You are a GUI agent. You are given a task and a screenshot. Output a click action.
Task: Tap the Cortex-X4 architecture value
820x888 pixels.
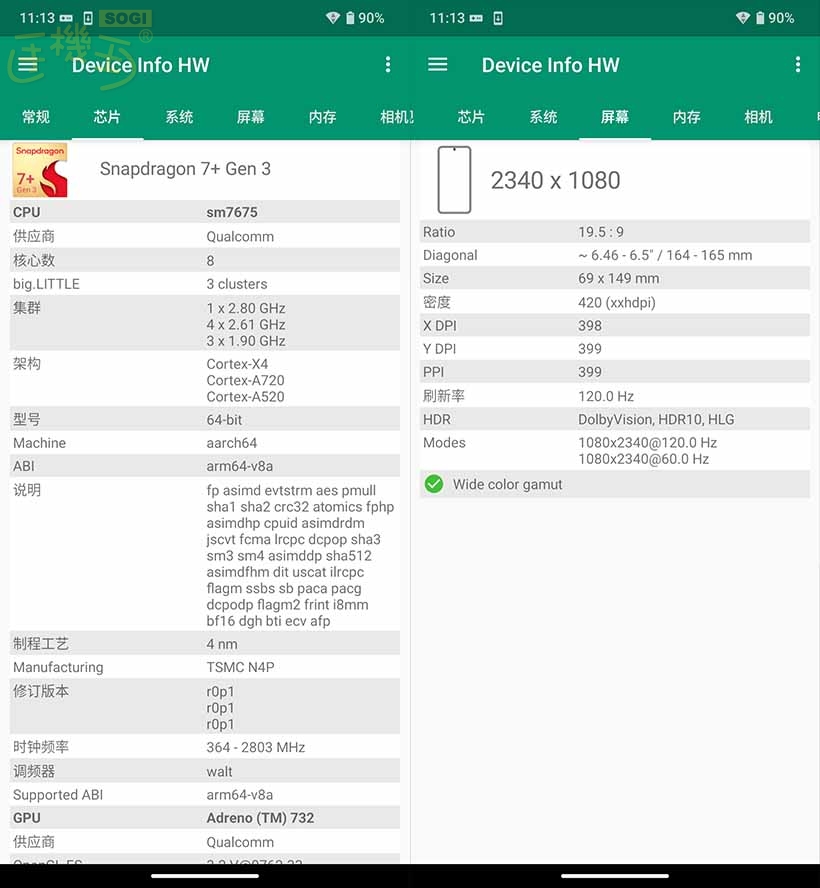click(237, 364)
